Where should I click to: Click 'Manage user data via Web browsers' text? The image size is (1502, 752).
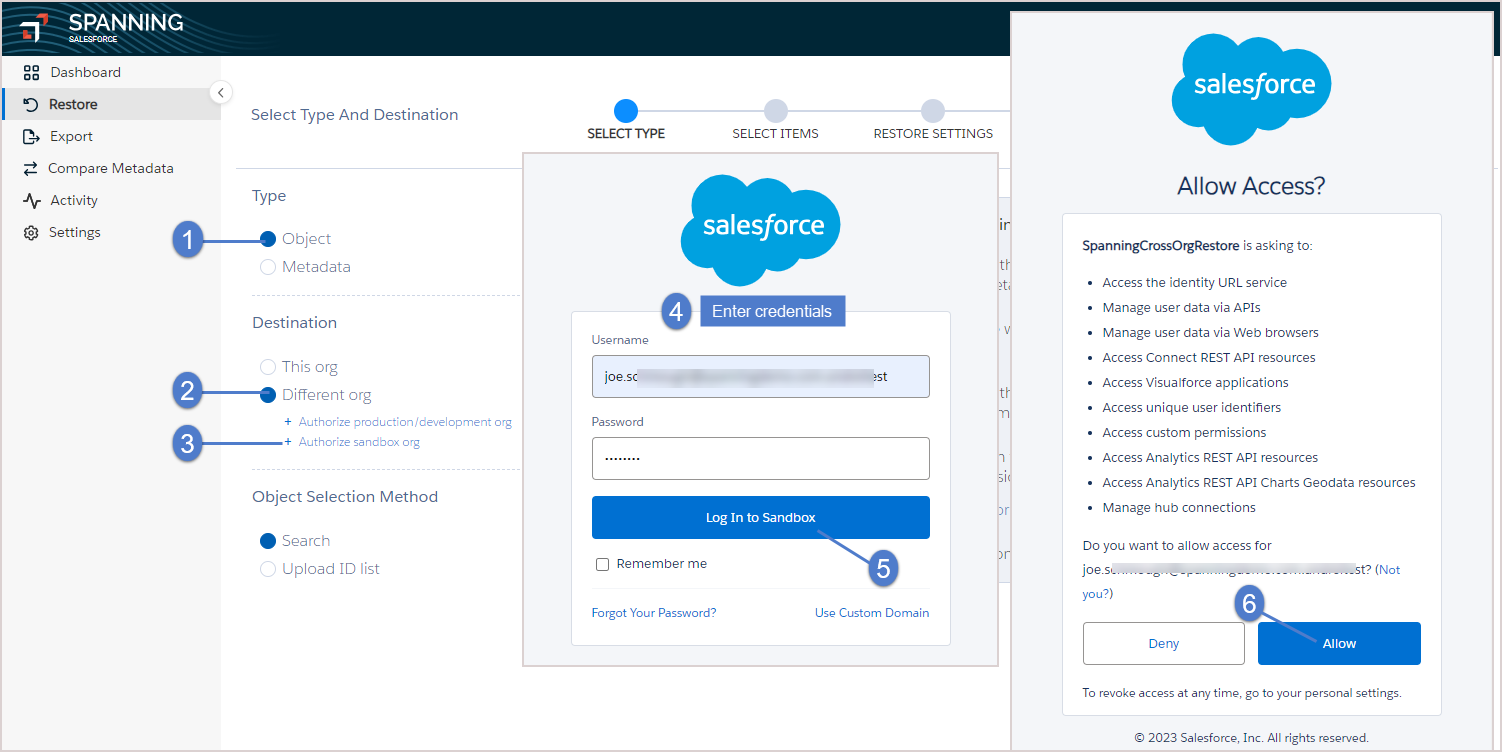click(x=1211, y=333)
